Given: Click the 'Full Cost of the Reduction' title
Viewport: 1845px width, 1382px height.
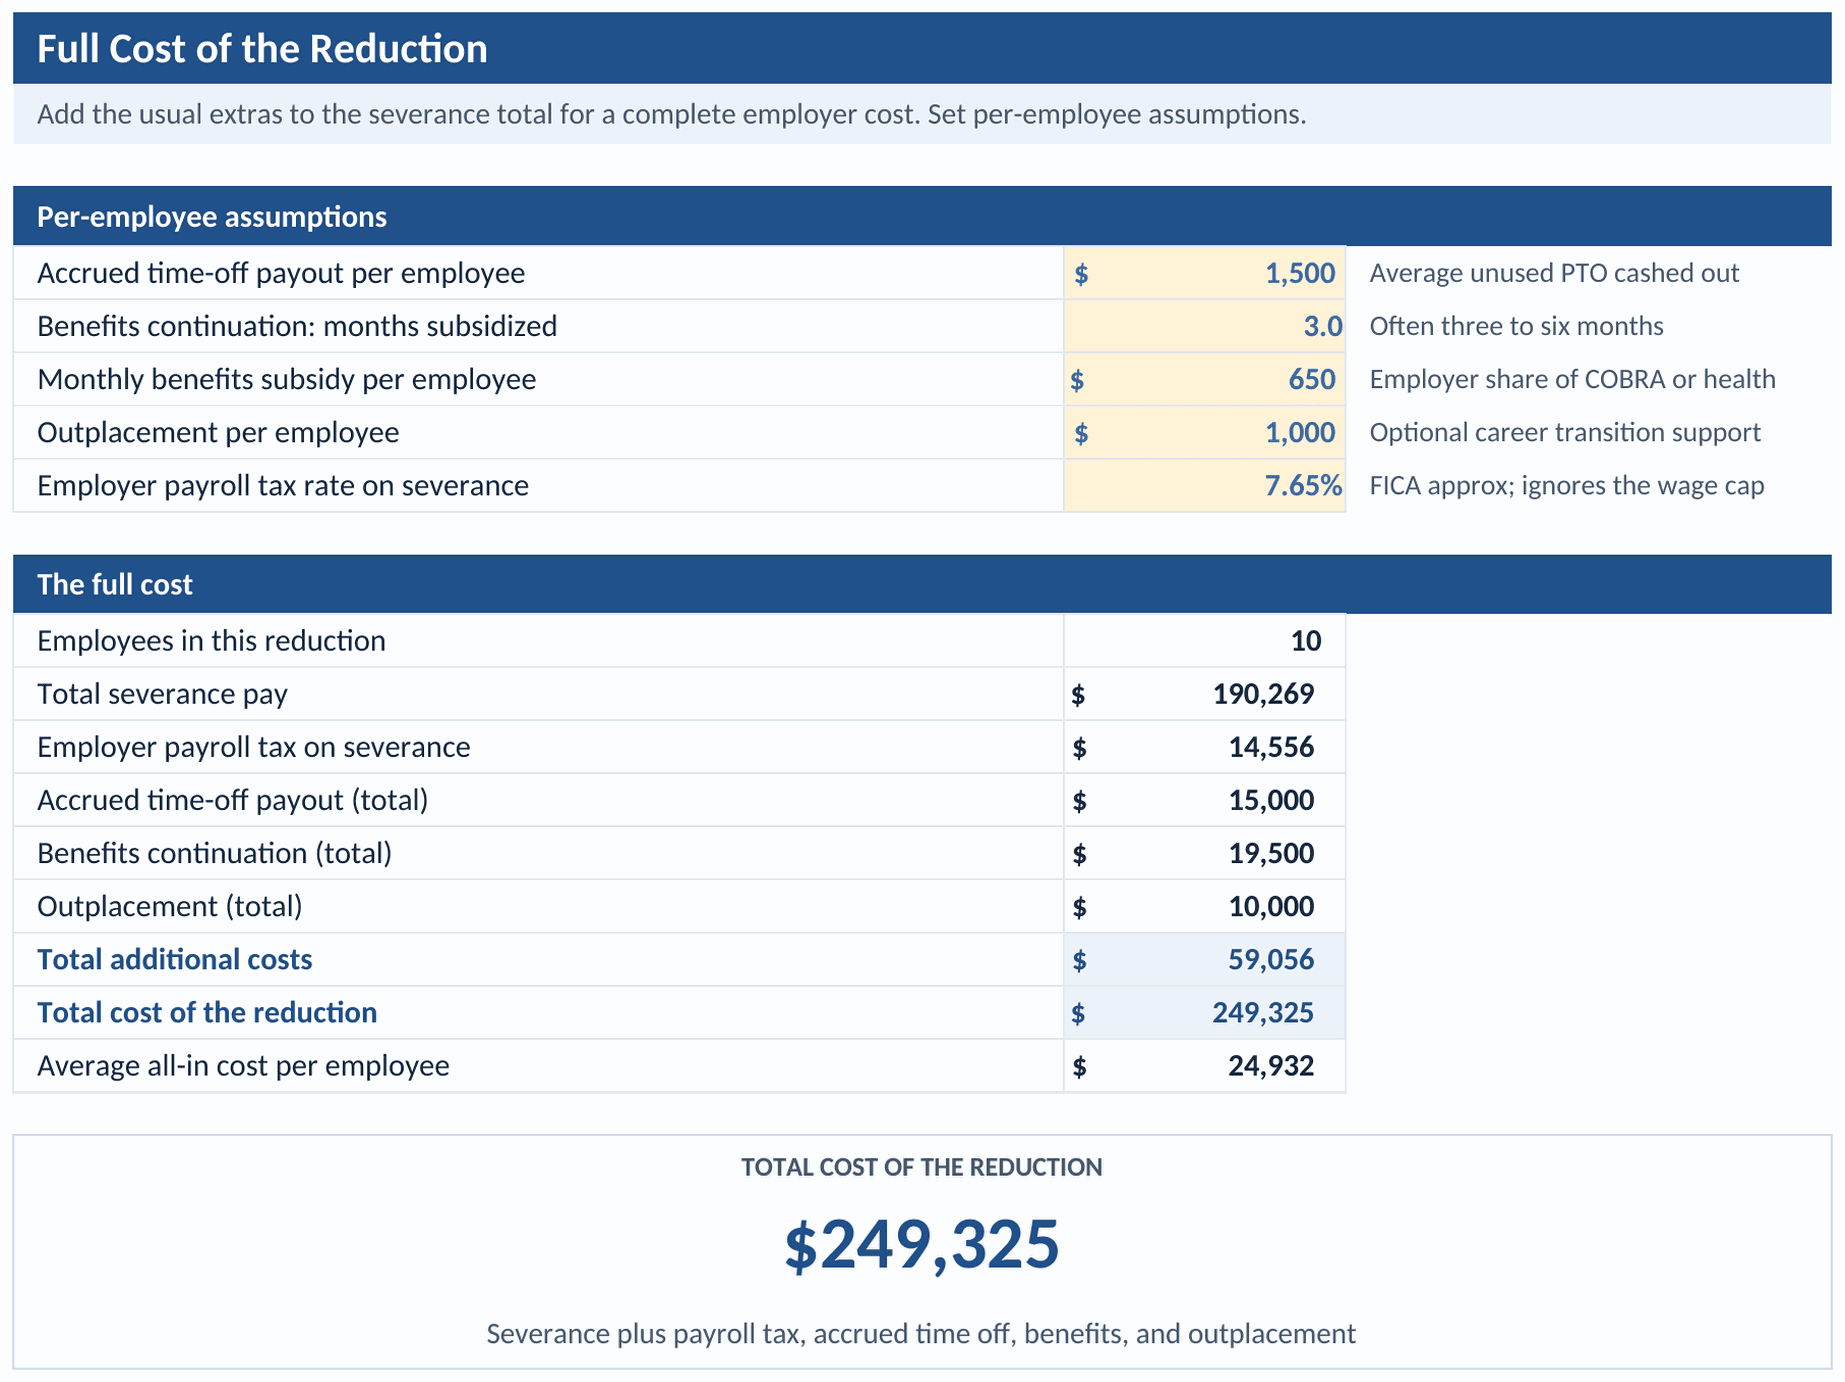Looking at the screenshot, I should point(262,49).
